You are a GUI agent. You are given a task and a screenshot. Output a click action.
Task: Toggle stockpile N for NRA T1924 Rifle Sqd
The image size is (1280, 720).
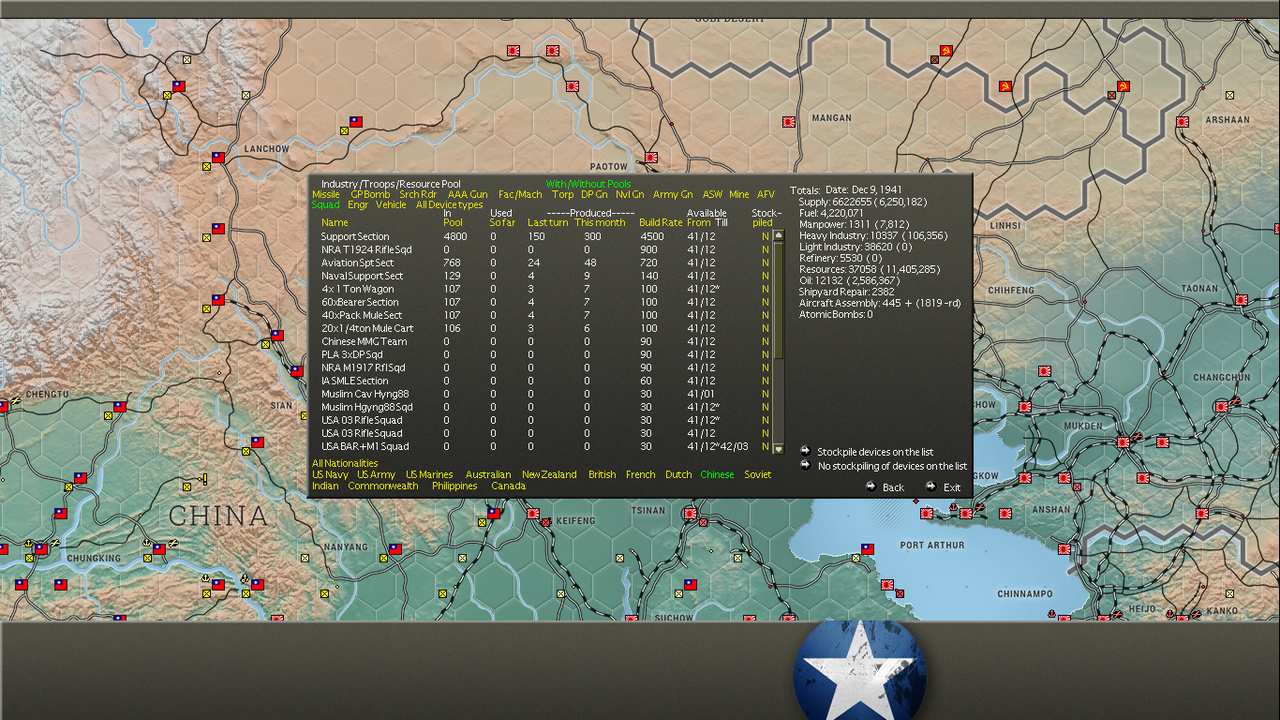(x=765, y=250)
